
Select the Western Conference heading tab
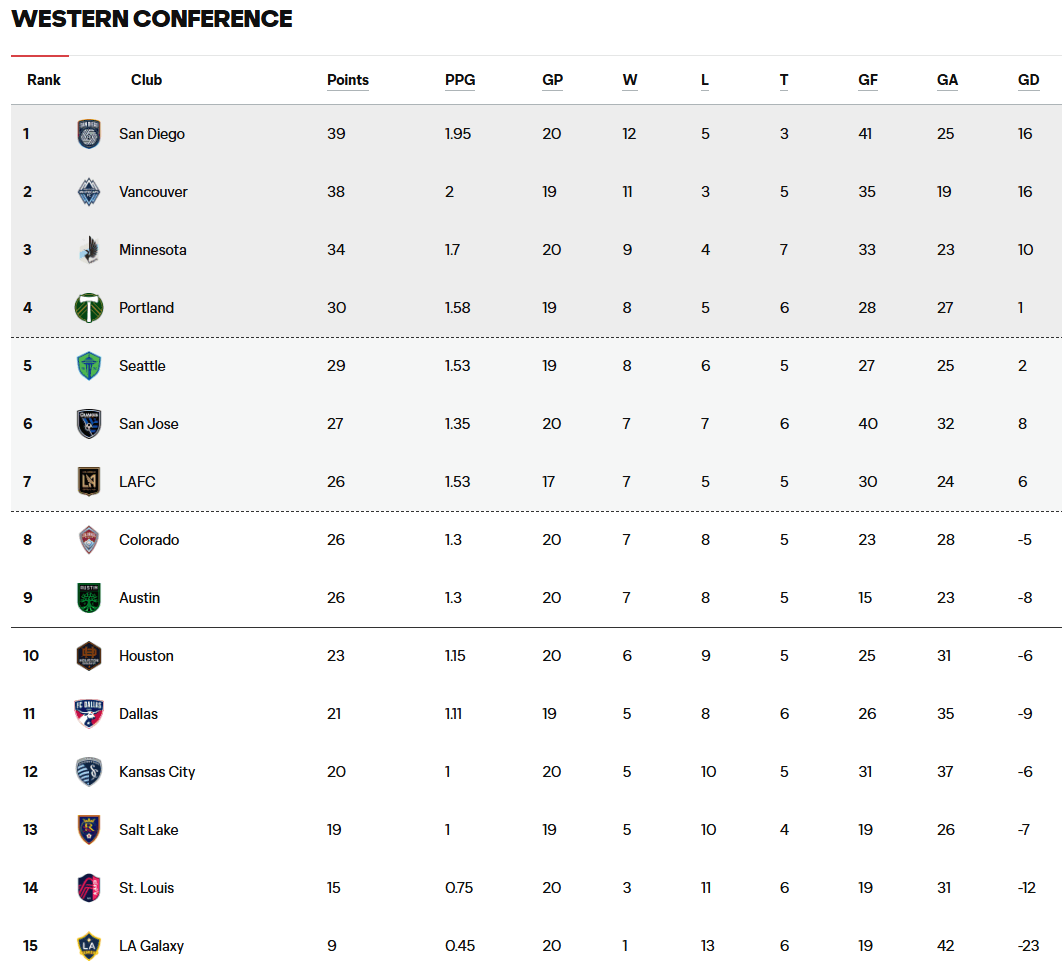pos(152,19)
